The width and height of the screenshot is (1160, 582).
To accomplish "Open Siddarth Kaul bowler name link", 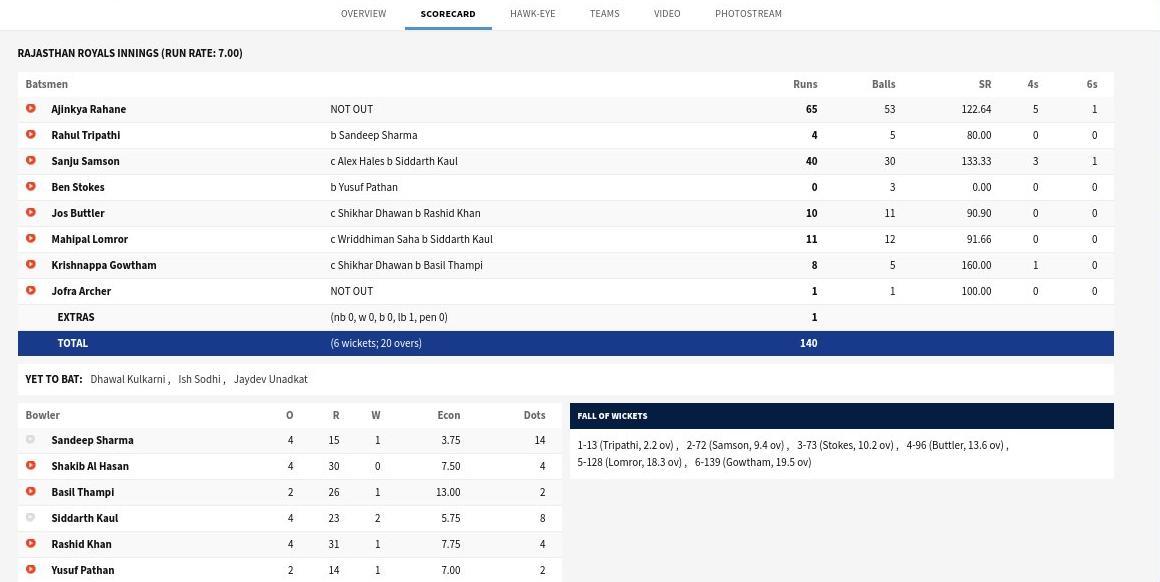I will click(84, 518).
